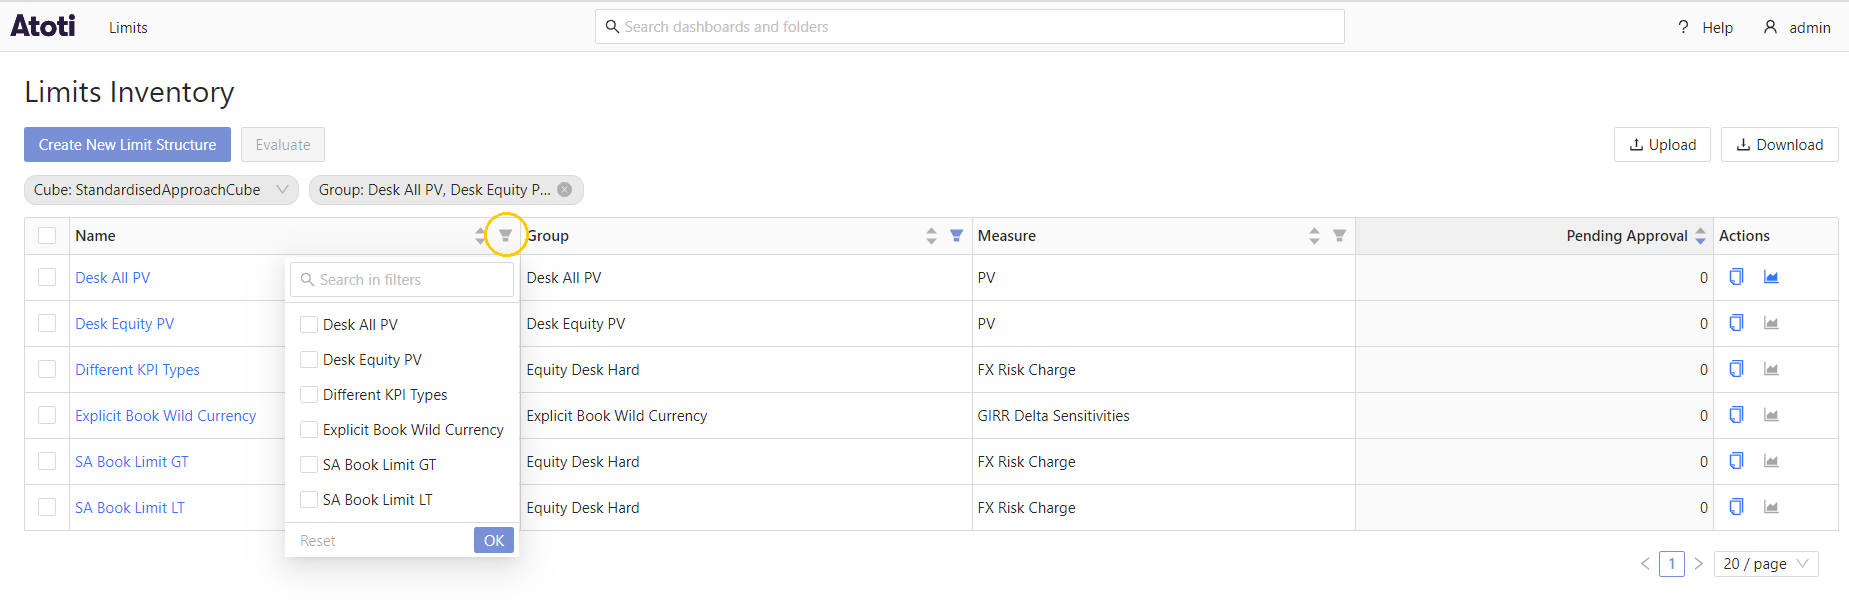The width and height of the screenshot is (1849, 604).
Task: Open the Desk Equity PV limit link
Action: [125, 324]
